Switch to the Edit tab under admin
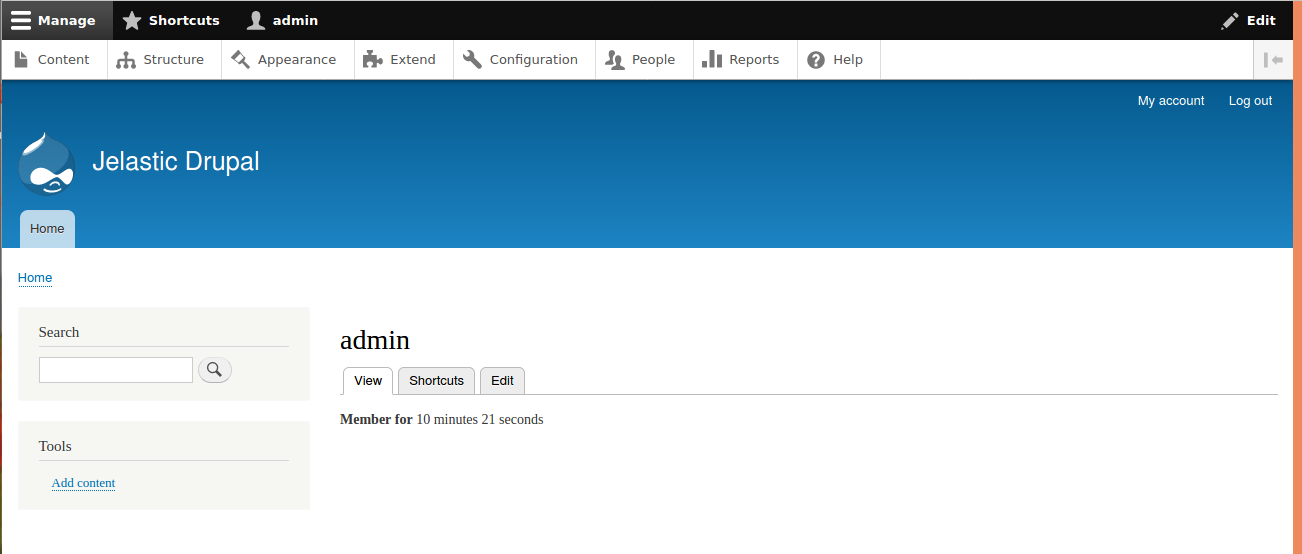This screenshot has height=554, width=1302. coord(502,381)
